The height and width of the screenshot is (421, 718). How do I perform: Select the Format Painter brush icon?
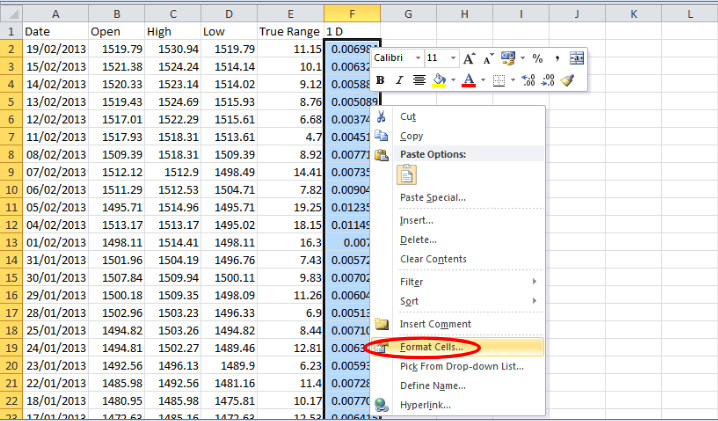(x=567, y=80)
